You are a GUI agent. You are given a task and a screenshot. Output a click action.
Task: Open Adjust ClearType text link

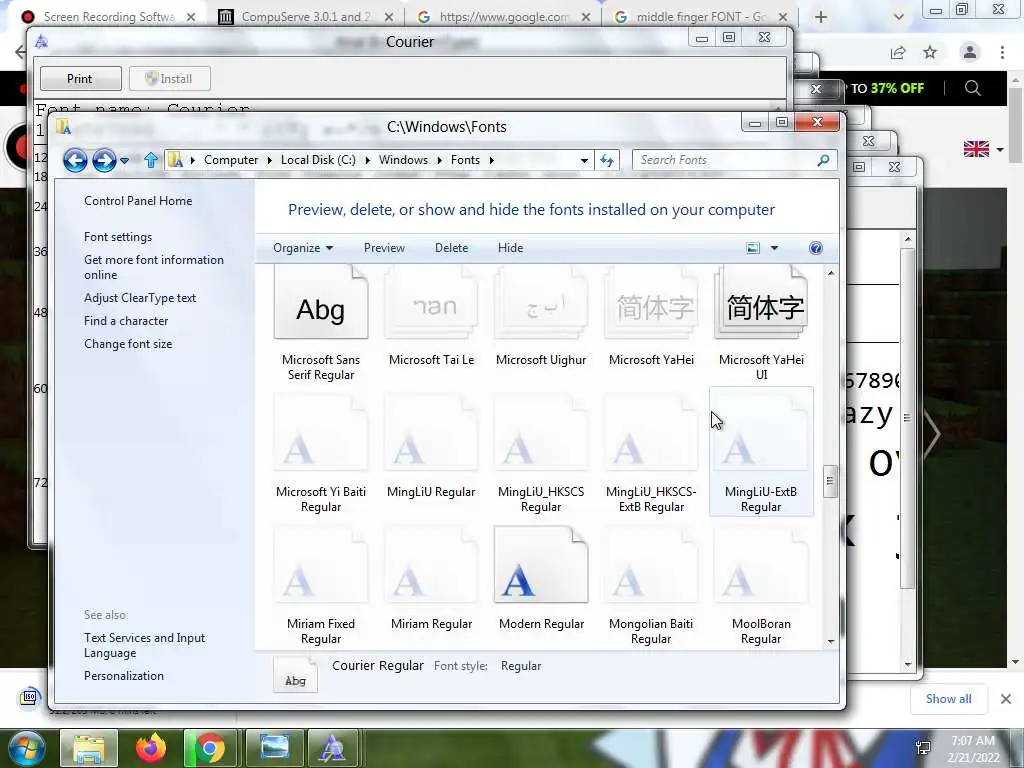coord(140,298)
